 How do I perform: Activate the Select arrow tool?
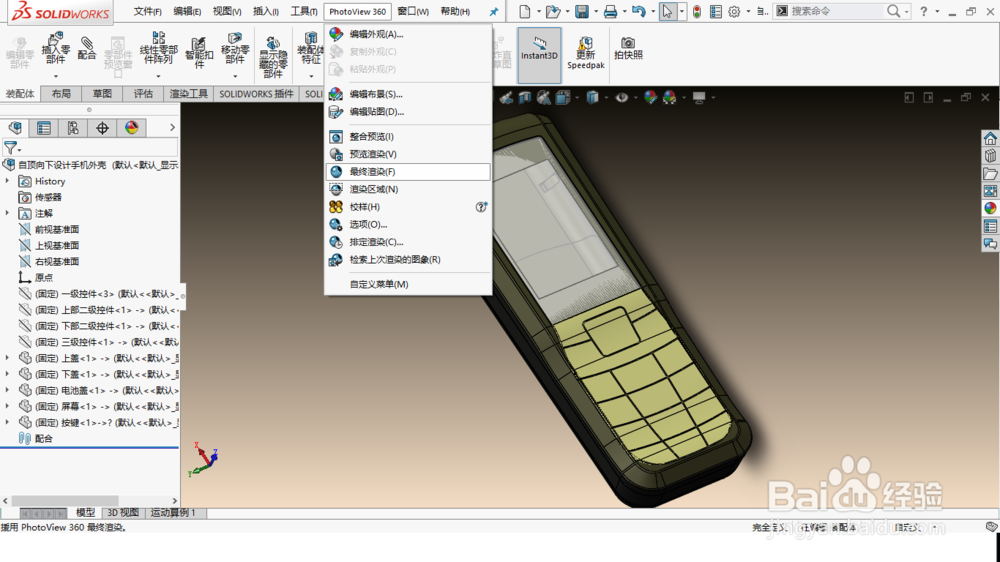667,11
